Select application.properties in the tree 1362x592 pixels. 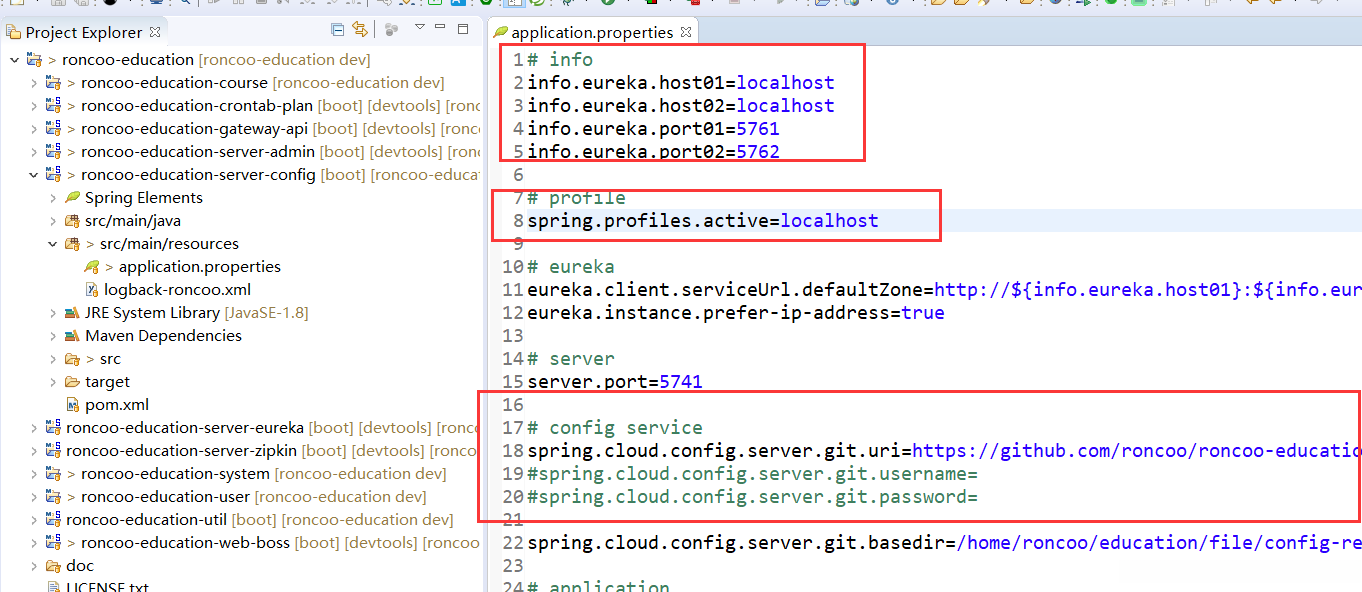[199, 267]
